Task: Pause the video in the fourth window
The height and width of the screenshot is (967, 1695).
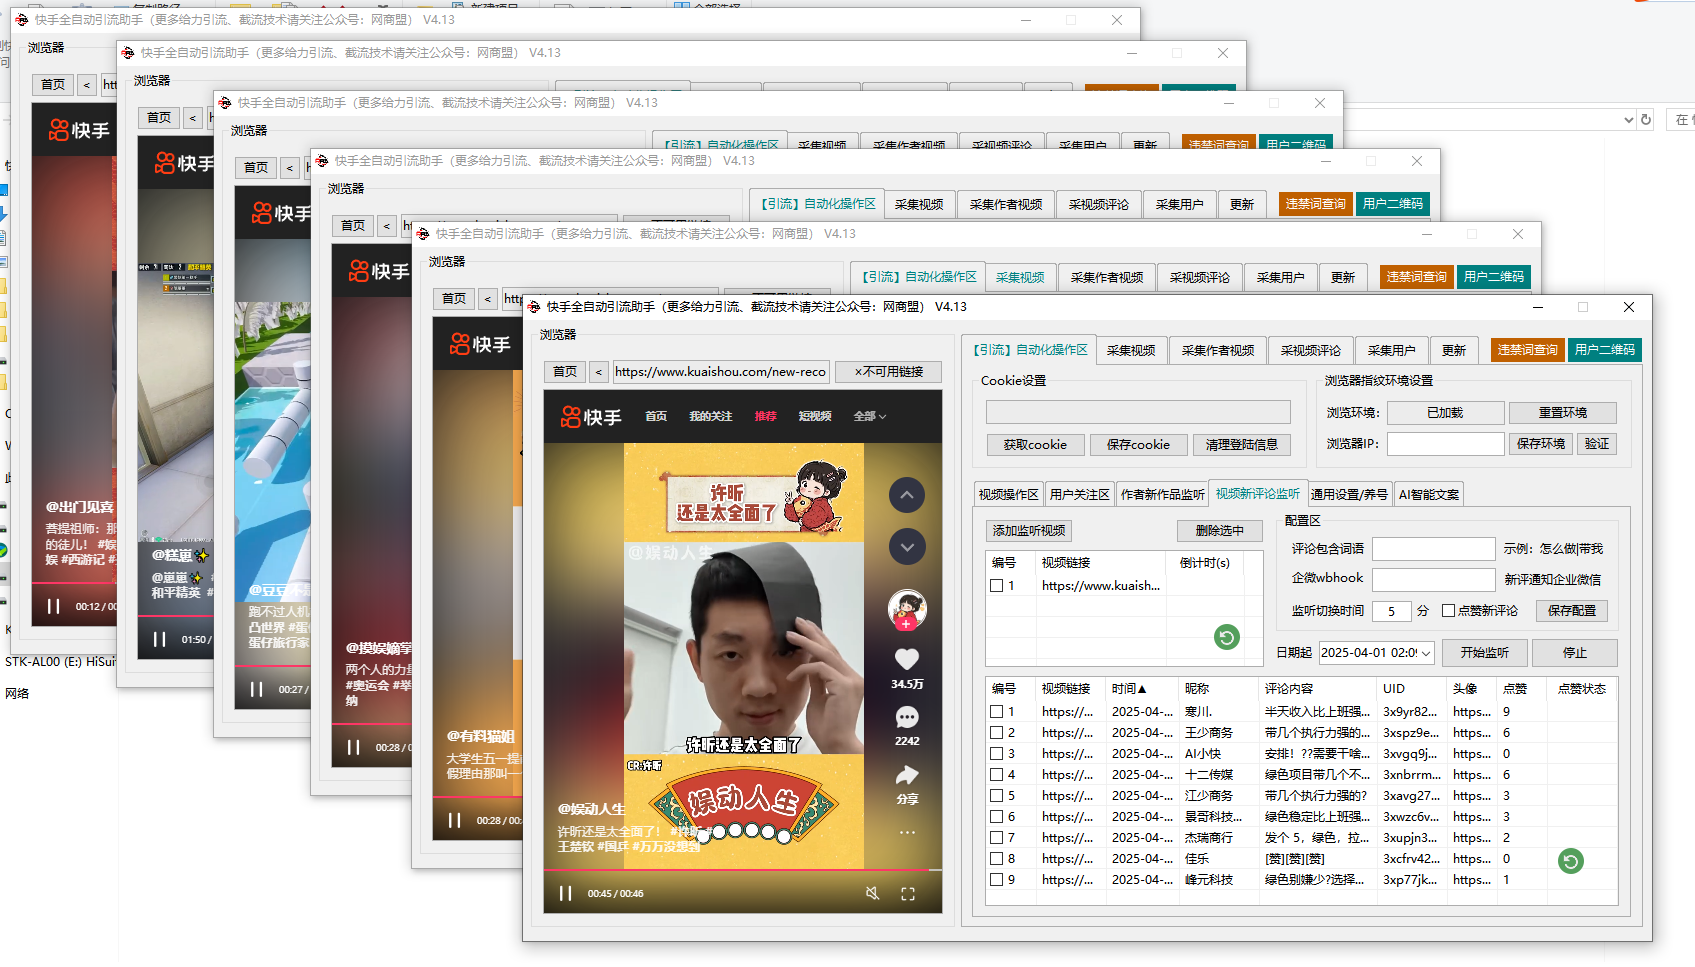Action: click(x=353, y=747)
